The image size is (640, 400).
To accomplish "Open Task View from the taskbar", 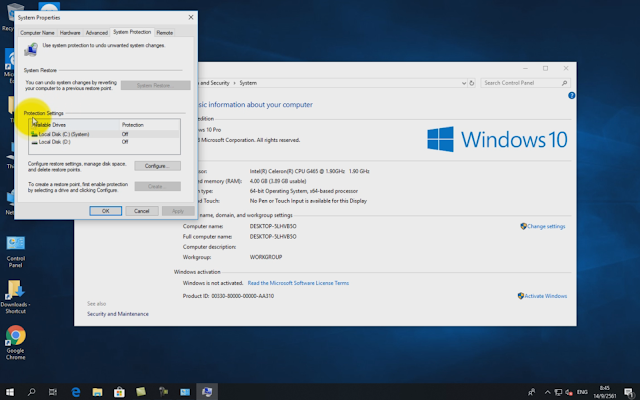I will click(x=53, y=392).
